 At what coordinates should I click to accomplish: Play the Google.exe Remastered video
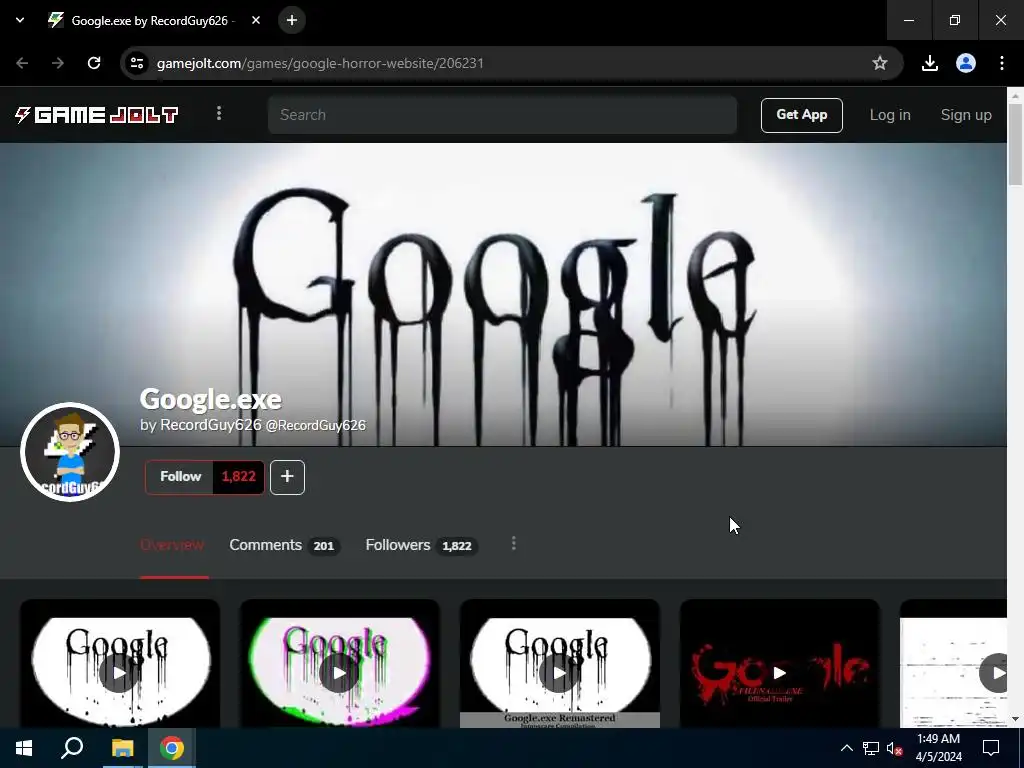559,672
